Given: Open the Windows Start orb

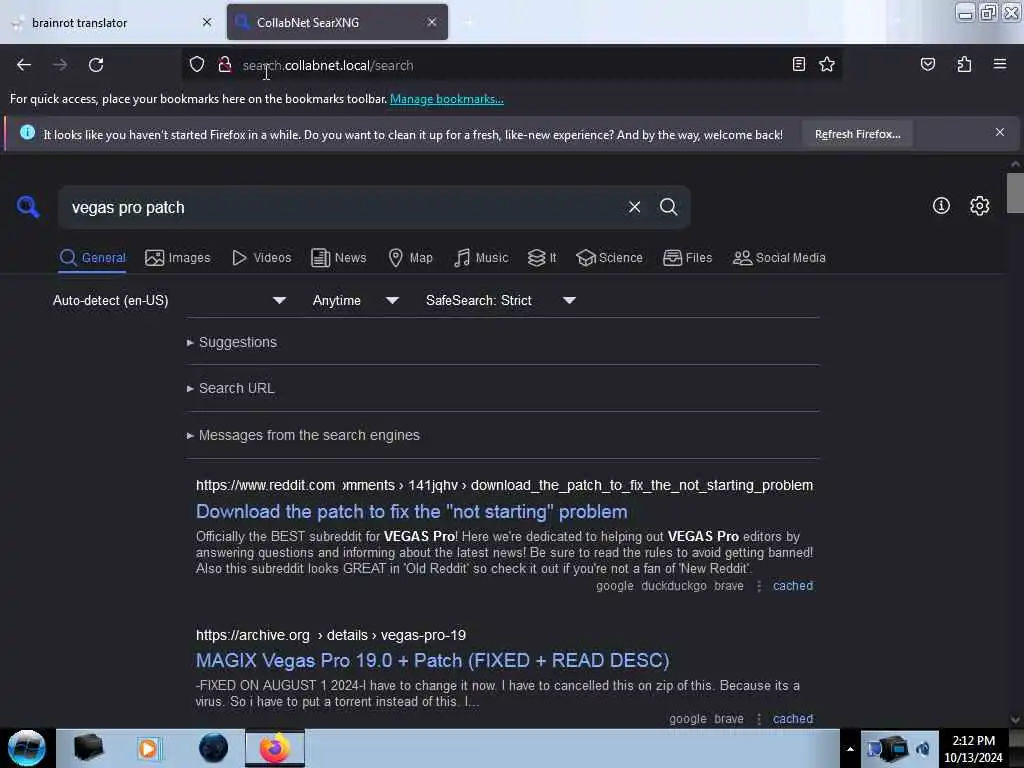Looking at the screenshot, I should tap(27, 748).
